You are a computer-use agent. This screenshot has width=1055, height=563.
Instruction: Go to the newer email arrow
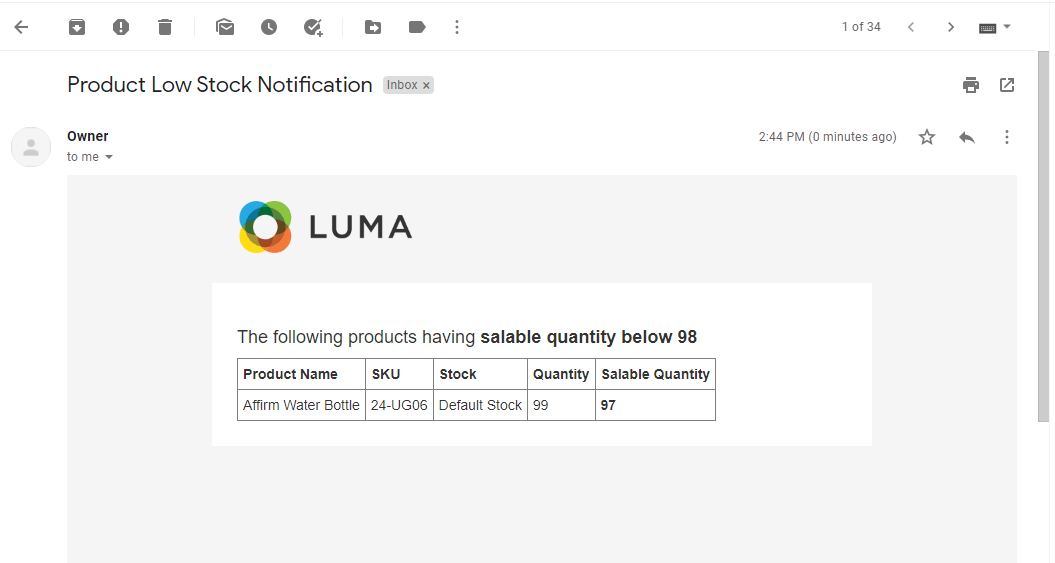click(x=911, y=27)
